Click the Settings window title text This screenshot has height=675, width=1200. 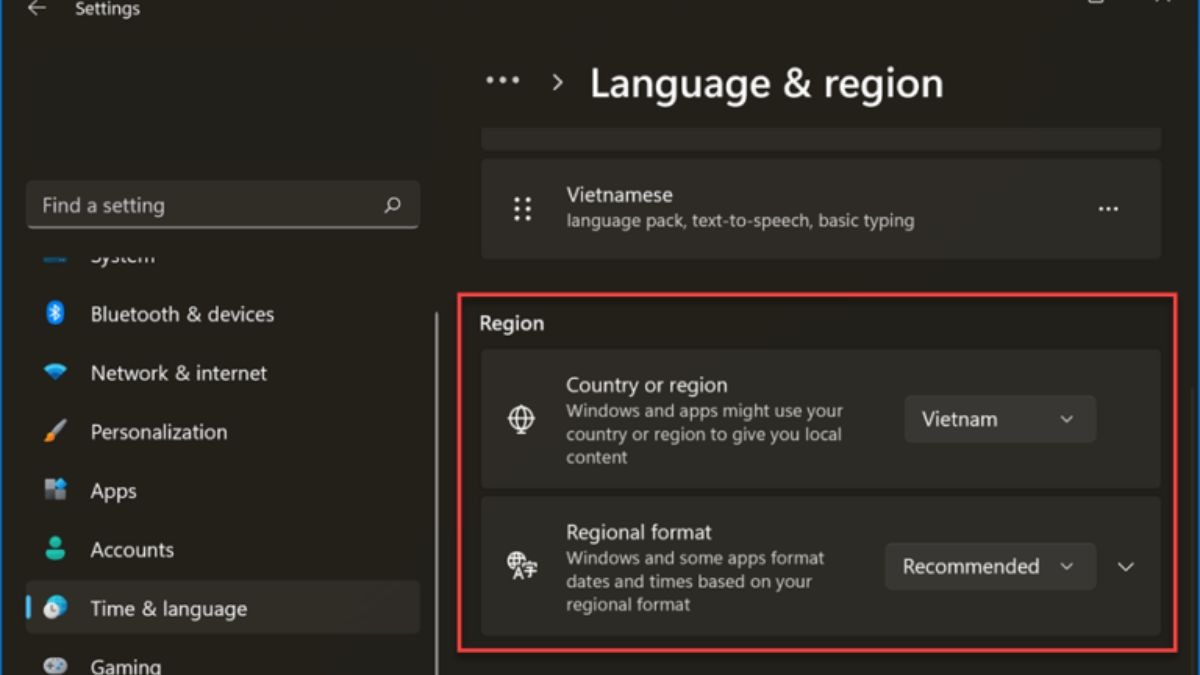(107, 9)
